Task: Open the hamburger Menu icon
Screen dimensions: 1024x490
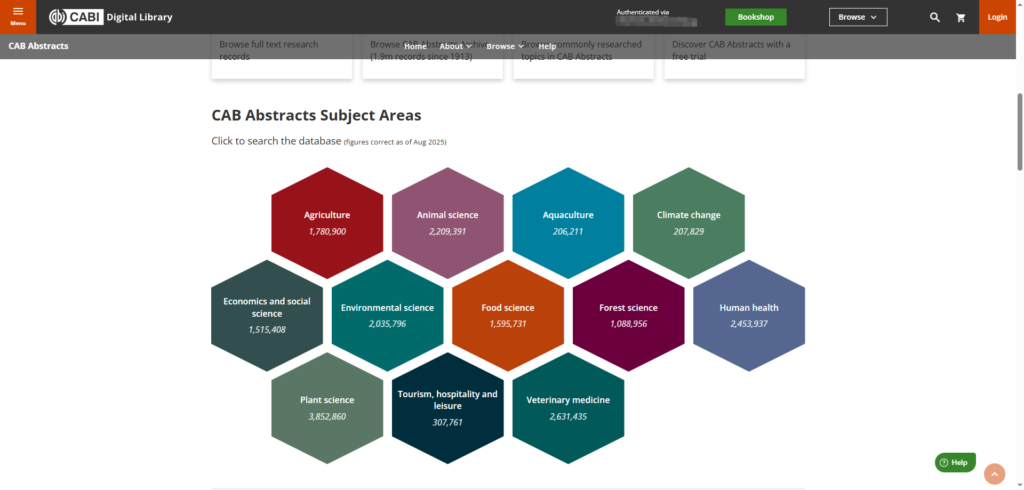Action: [17, 16]
